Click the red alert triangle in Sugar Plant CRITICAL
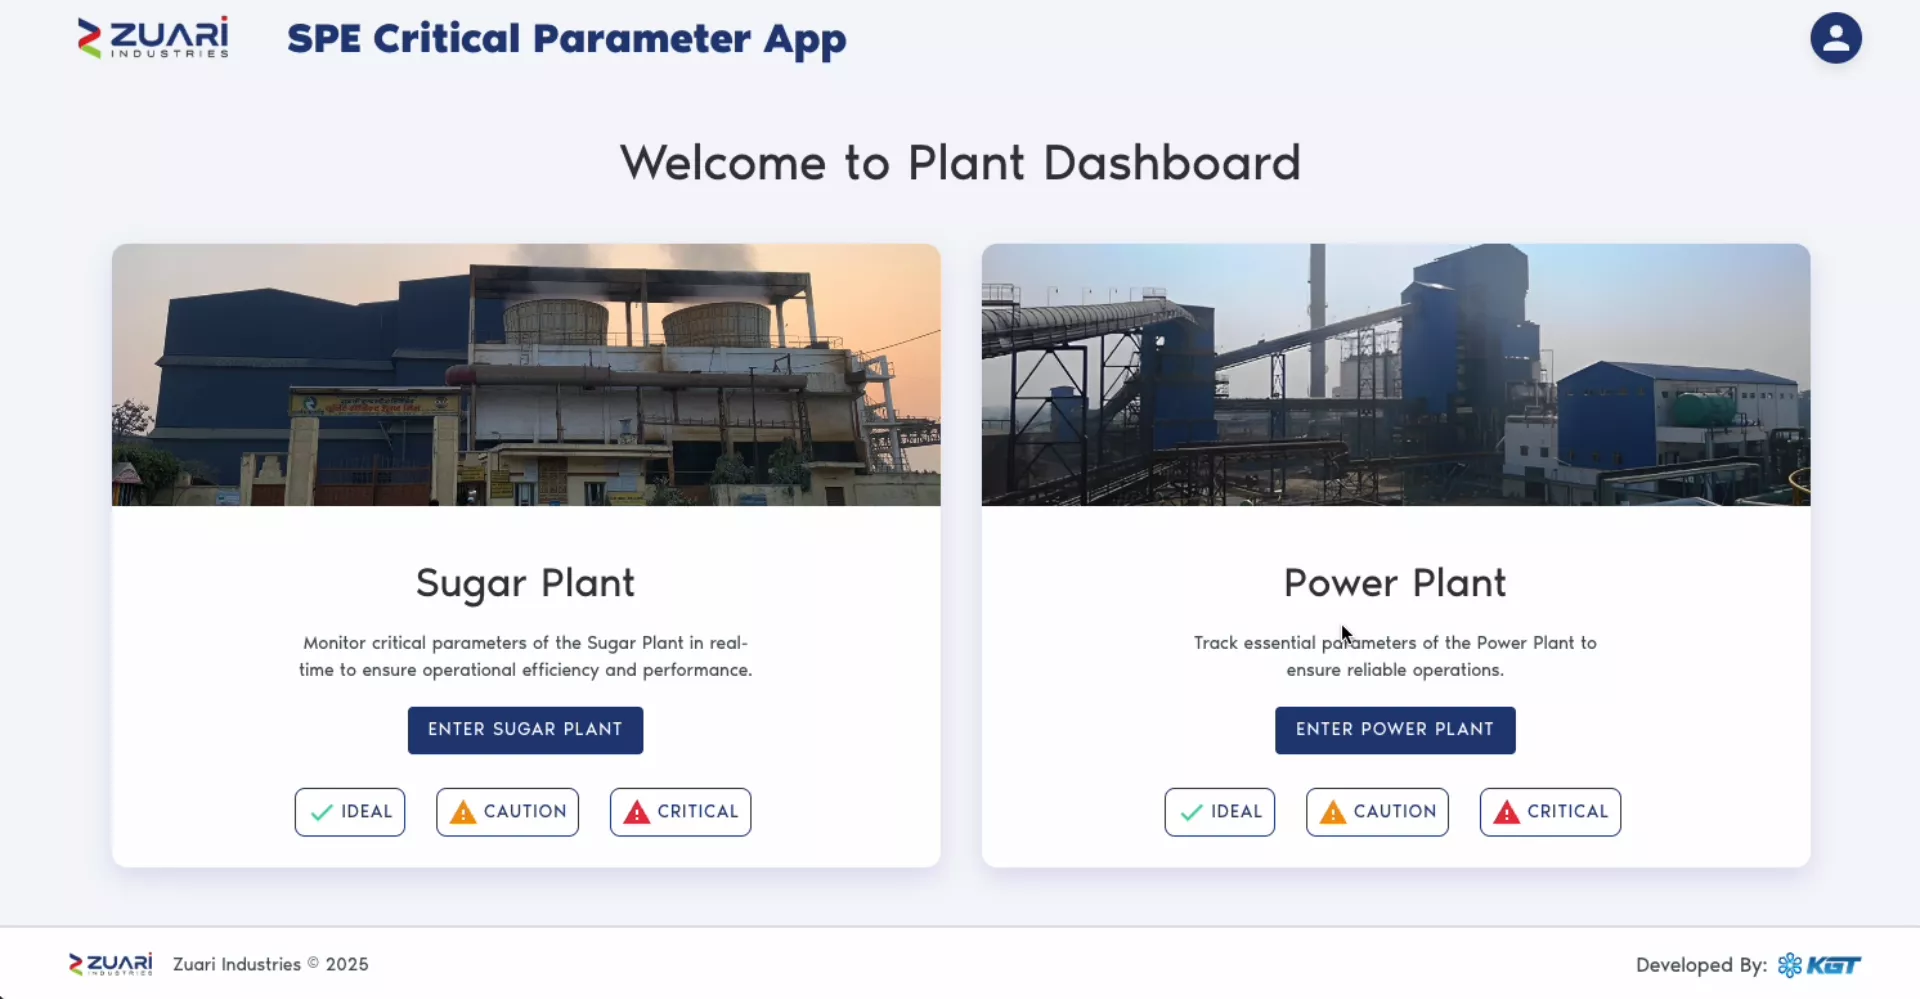Viewport: 1920px width, 999px height. tap(636, 812)
